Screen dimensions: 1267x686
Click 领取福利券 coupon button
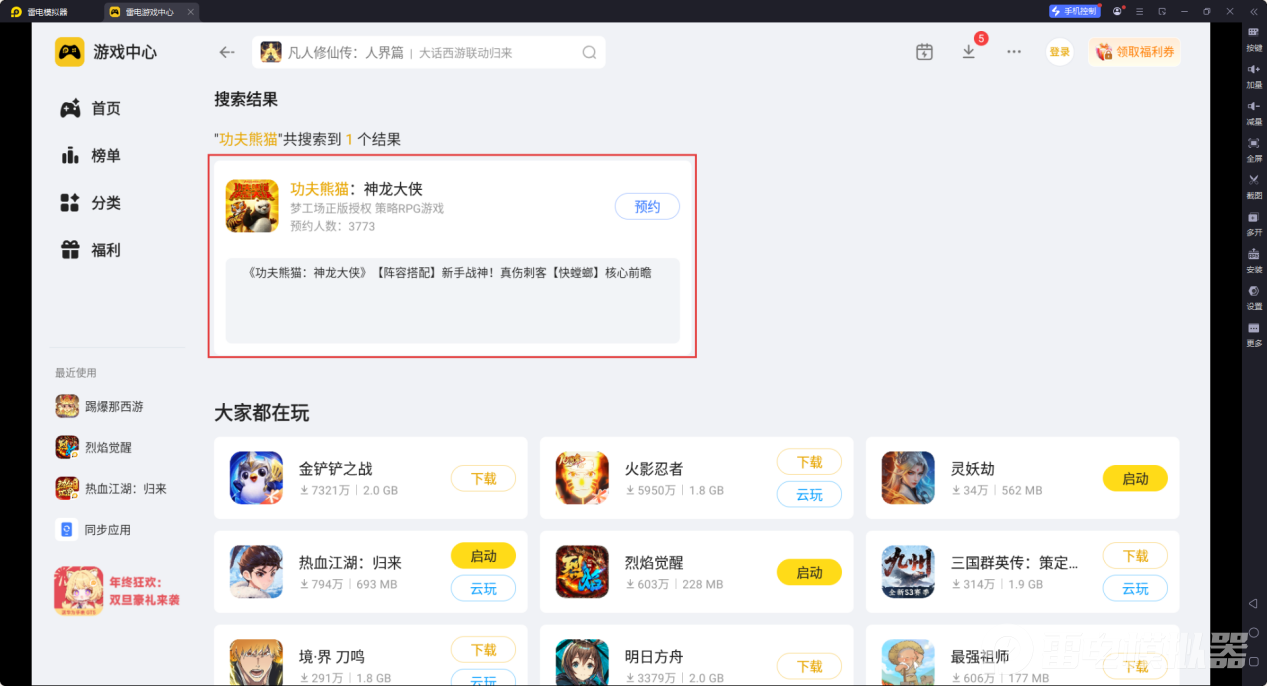point(1135,52)
